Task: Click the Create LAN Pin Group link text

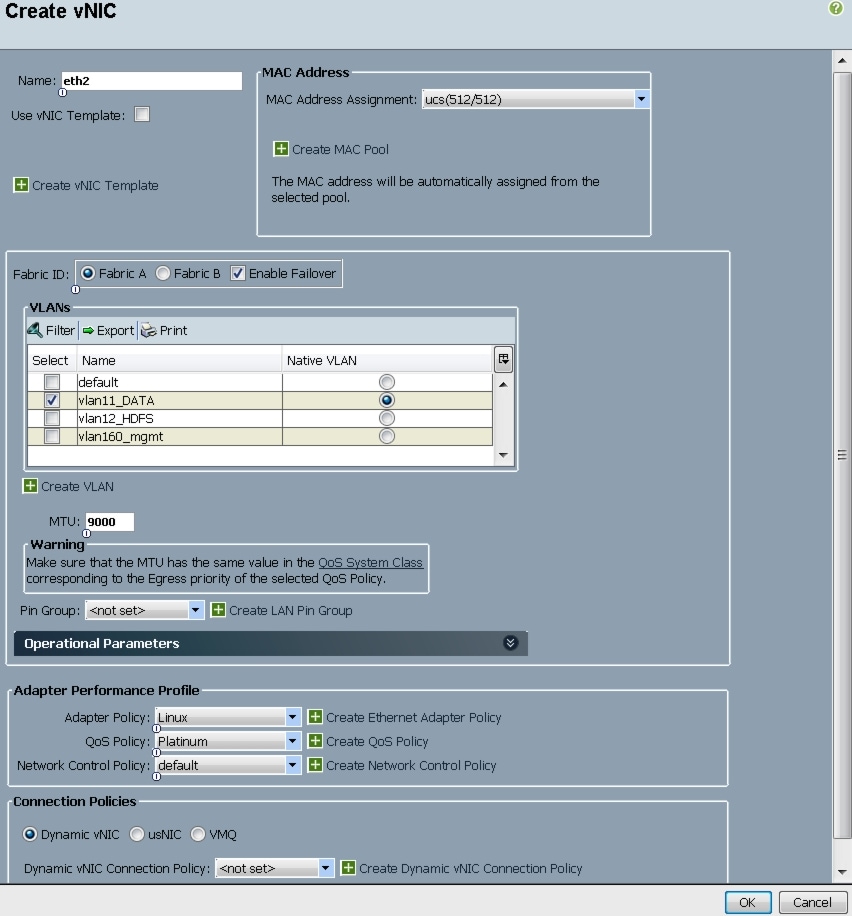Action: [290, 610]
